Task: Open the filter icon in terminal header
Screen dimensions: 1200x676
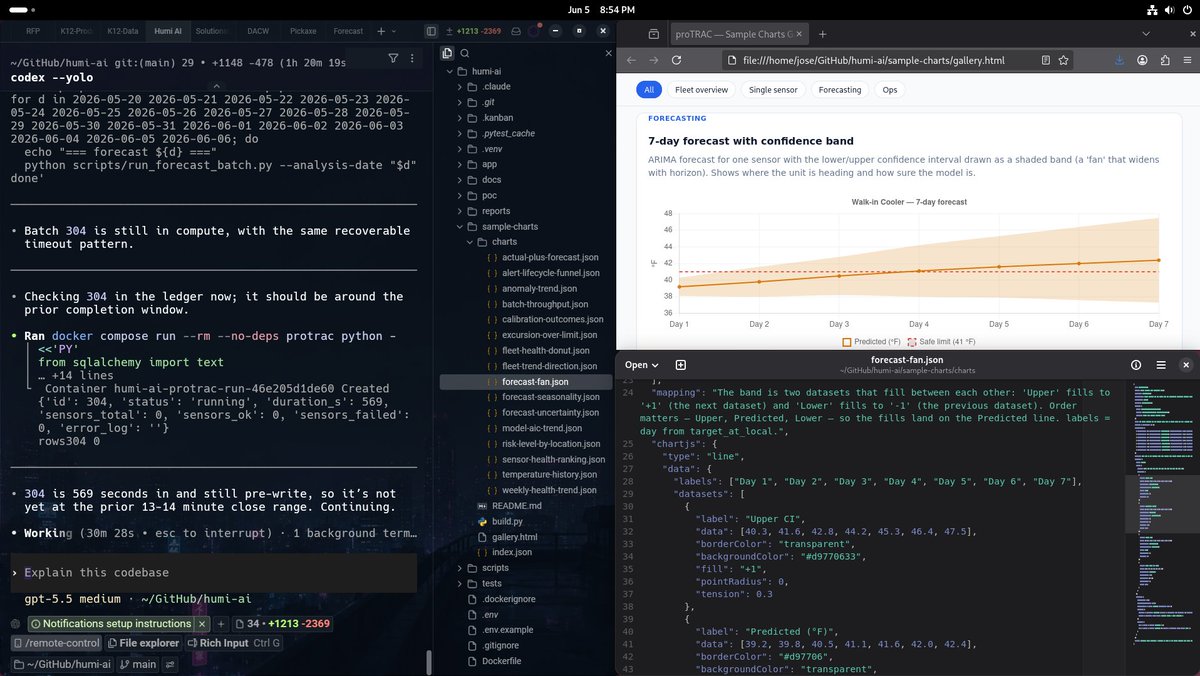Action: (x=393, y=58)
